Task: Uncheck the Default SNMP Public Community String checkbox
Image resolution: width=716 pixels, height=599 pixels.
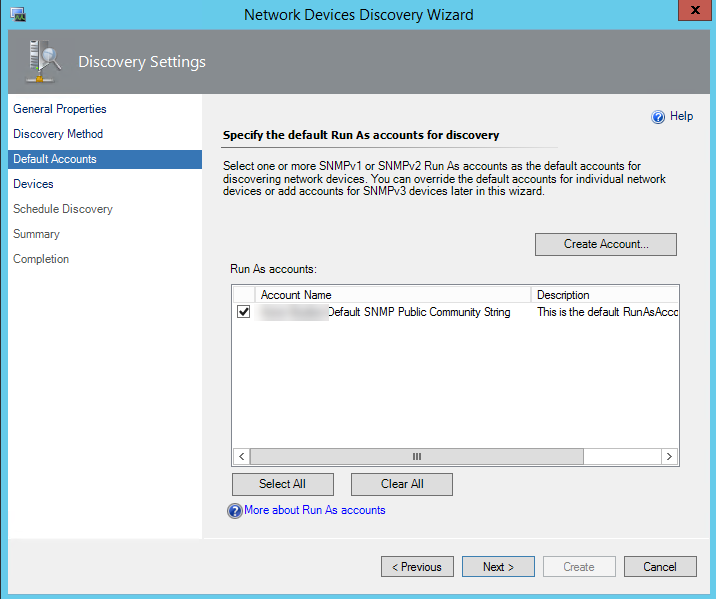Action: pyautogui.click(x=244, y=312)
